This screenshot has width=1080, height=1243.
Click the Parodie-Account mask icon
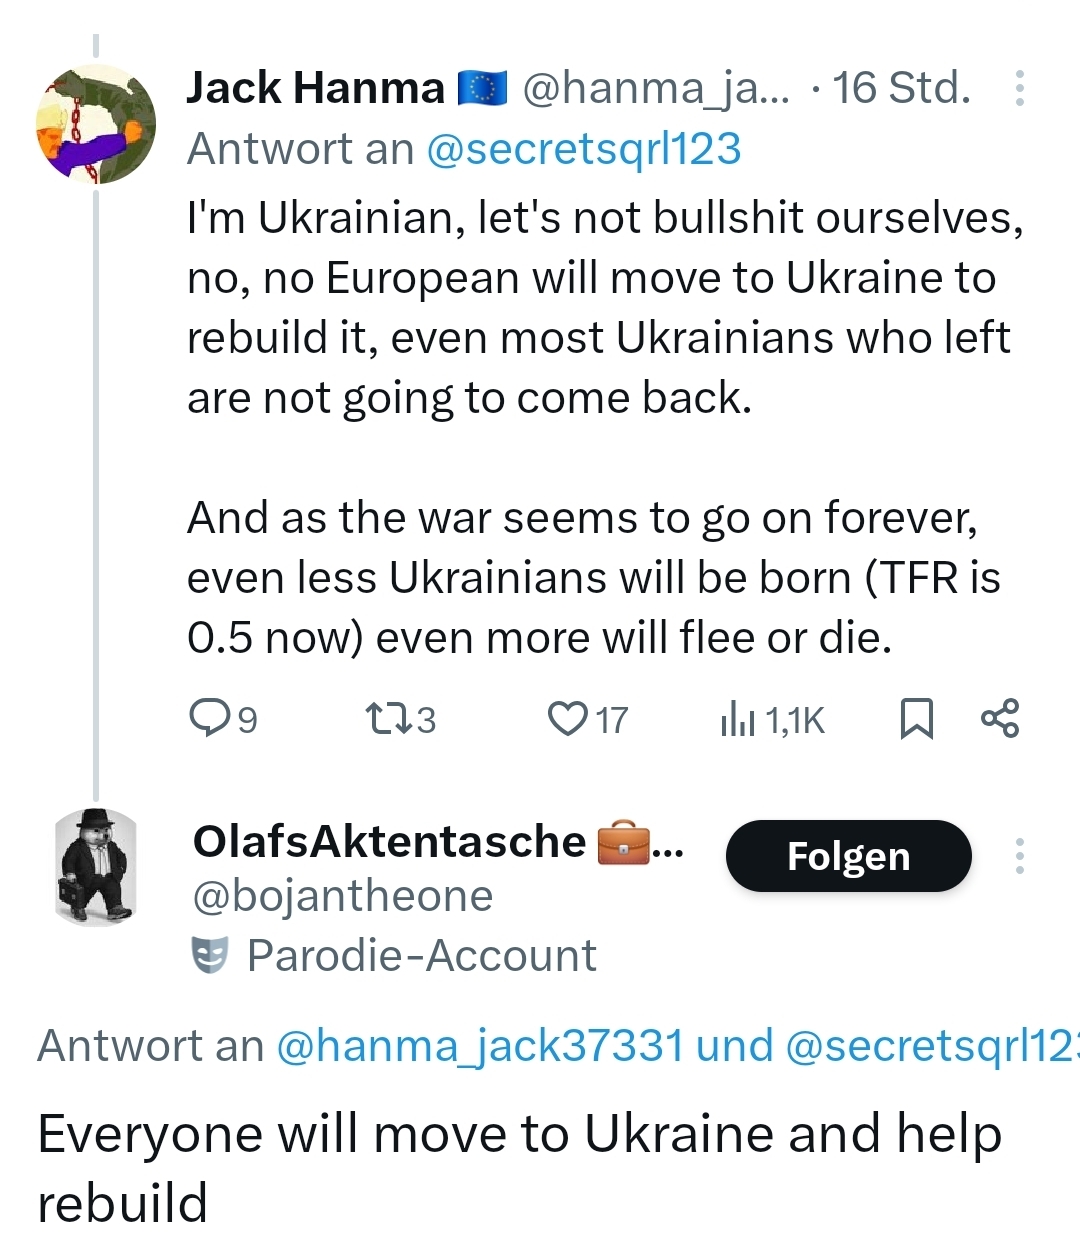210,955
